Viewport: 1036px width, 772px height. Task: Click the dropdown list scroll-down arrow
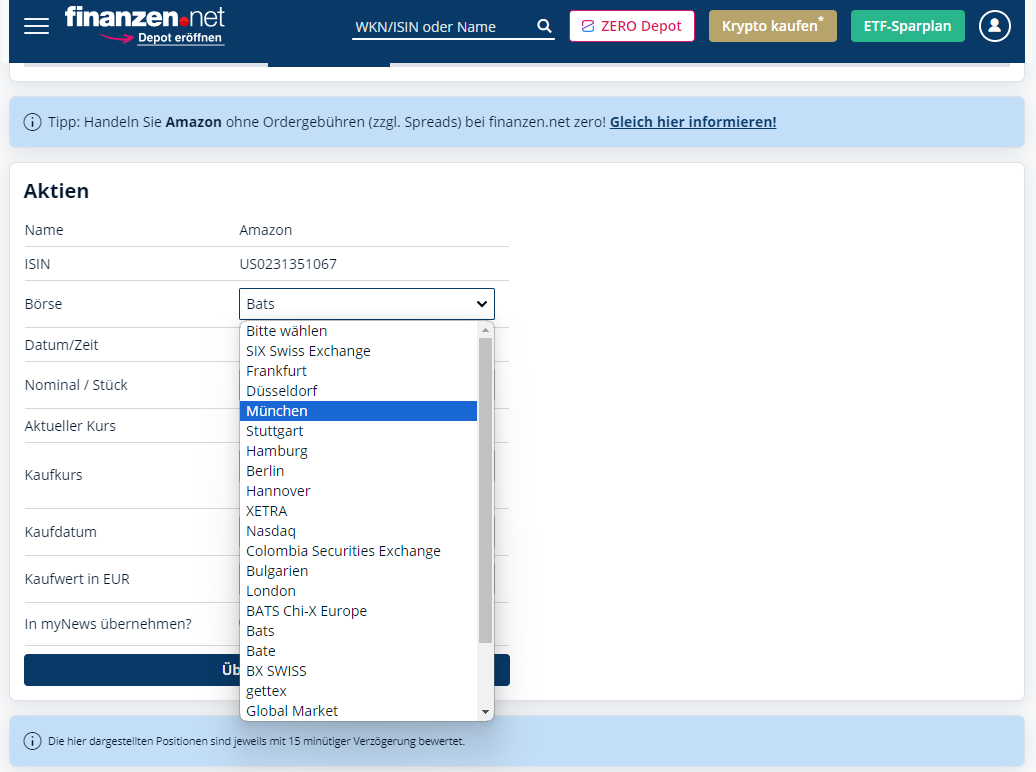(486, 712)
